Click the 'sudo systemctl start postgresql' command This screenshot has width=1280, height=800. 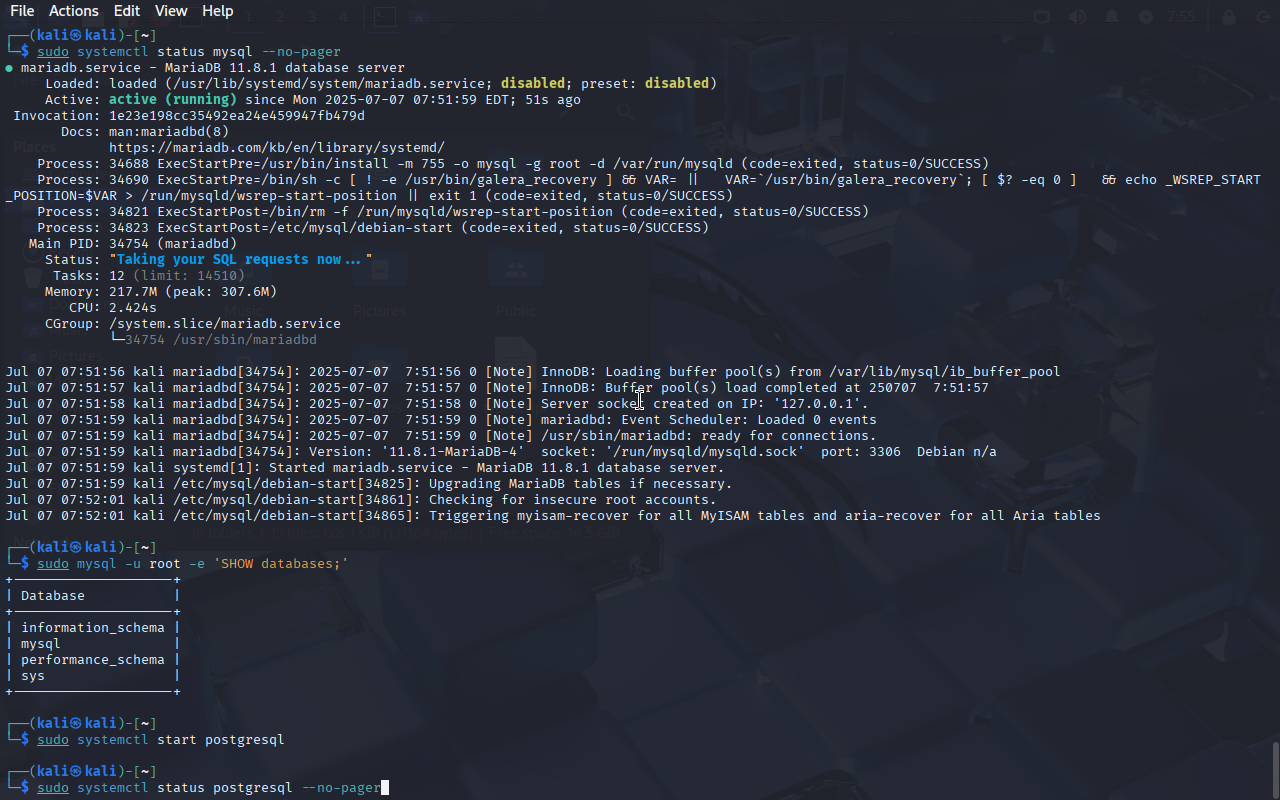(161, 740)
